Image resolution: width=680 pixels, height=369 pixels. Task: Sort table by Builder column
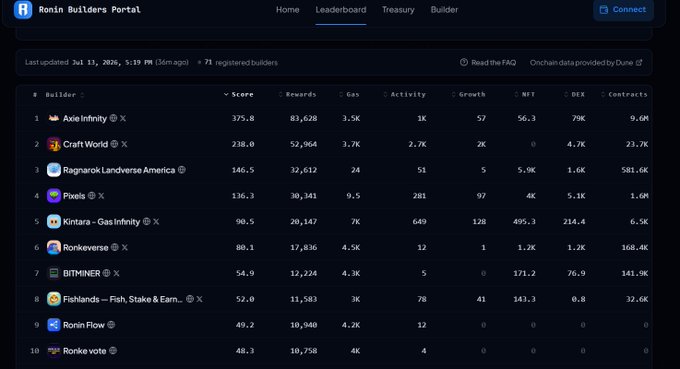[65, 95]
